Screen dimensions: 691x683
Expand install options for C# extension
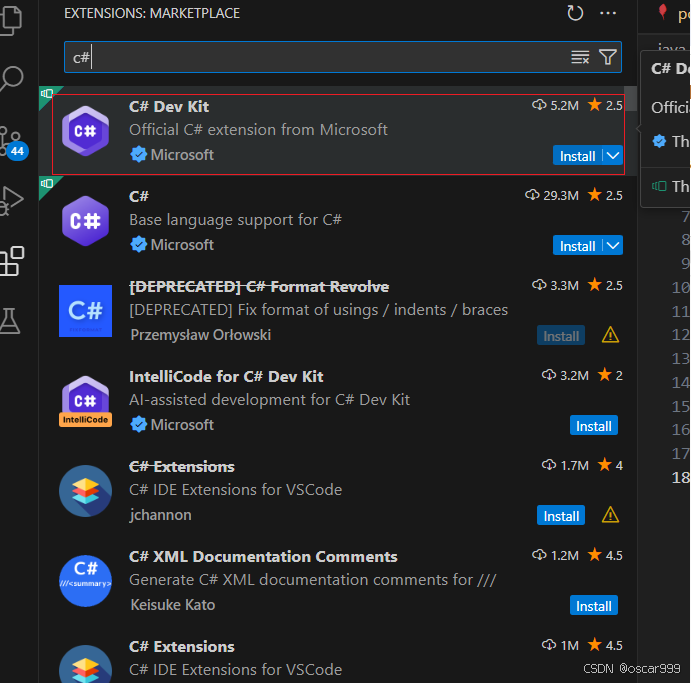click(x=613, y=245)
